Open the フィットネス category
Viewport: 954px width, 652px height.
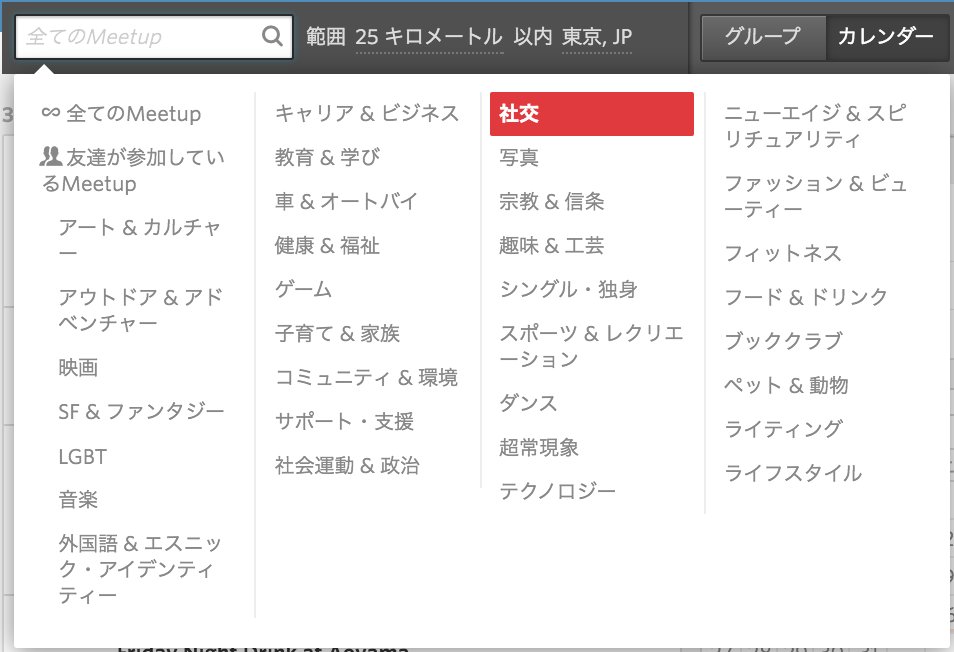point(784,253)
